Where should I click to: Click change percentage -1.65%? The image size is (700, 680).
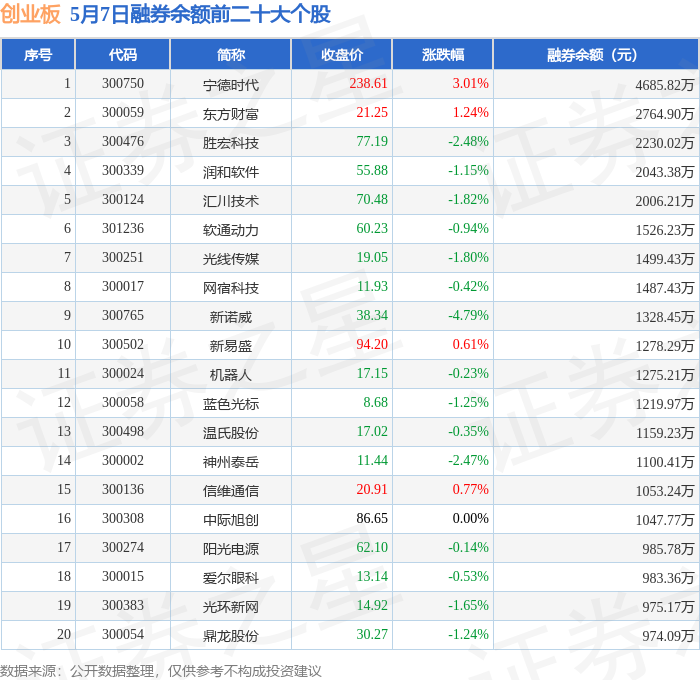(x=468, y=606)
